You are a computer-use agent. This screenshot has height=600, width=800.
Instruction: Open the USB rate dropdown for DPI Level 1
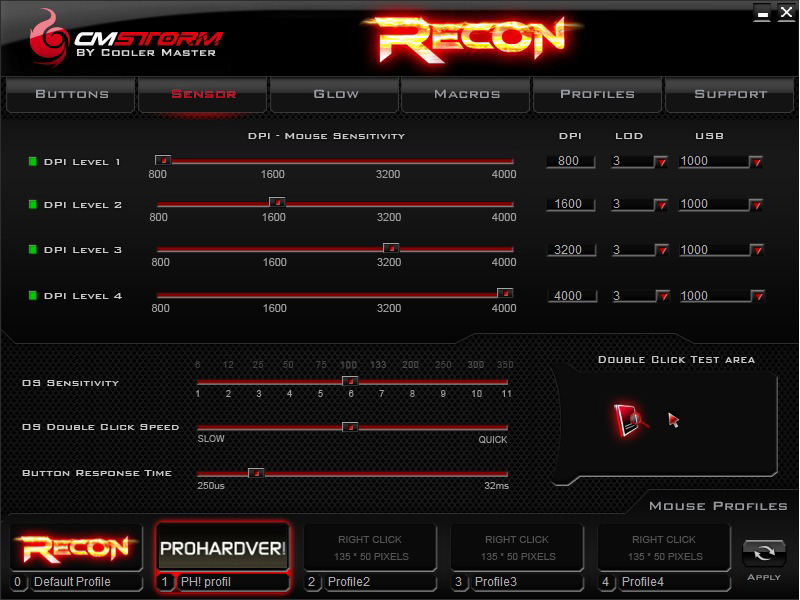click(x=756, y=162)
